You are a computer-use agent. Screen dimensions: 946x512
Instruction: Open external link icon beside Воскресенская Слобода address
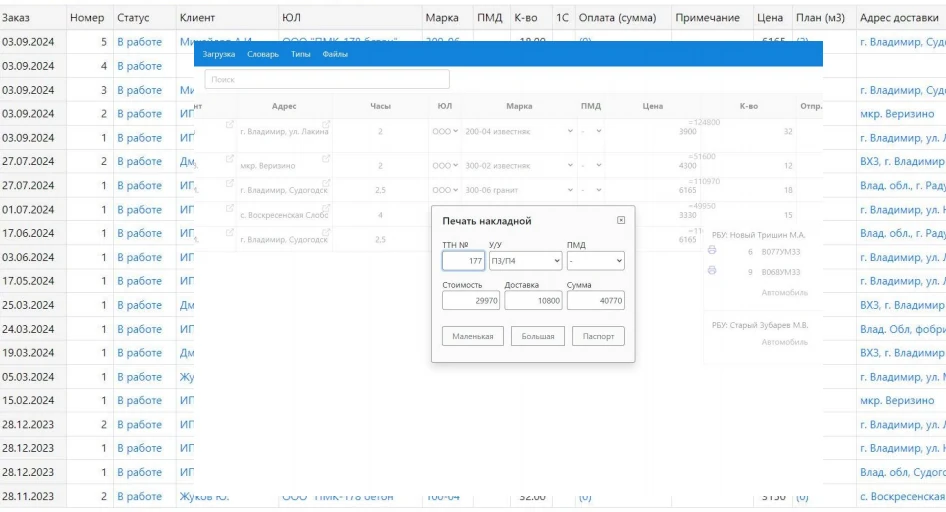pyautogui.click(x=326, y=209)
